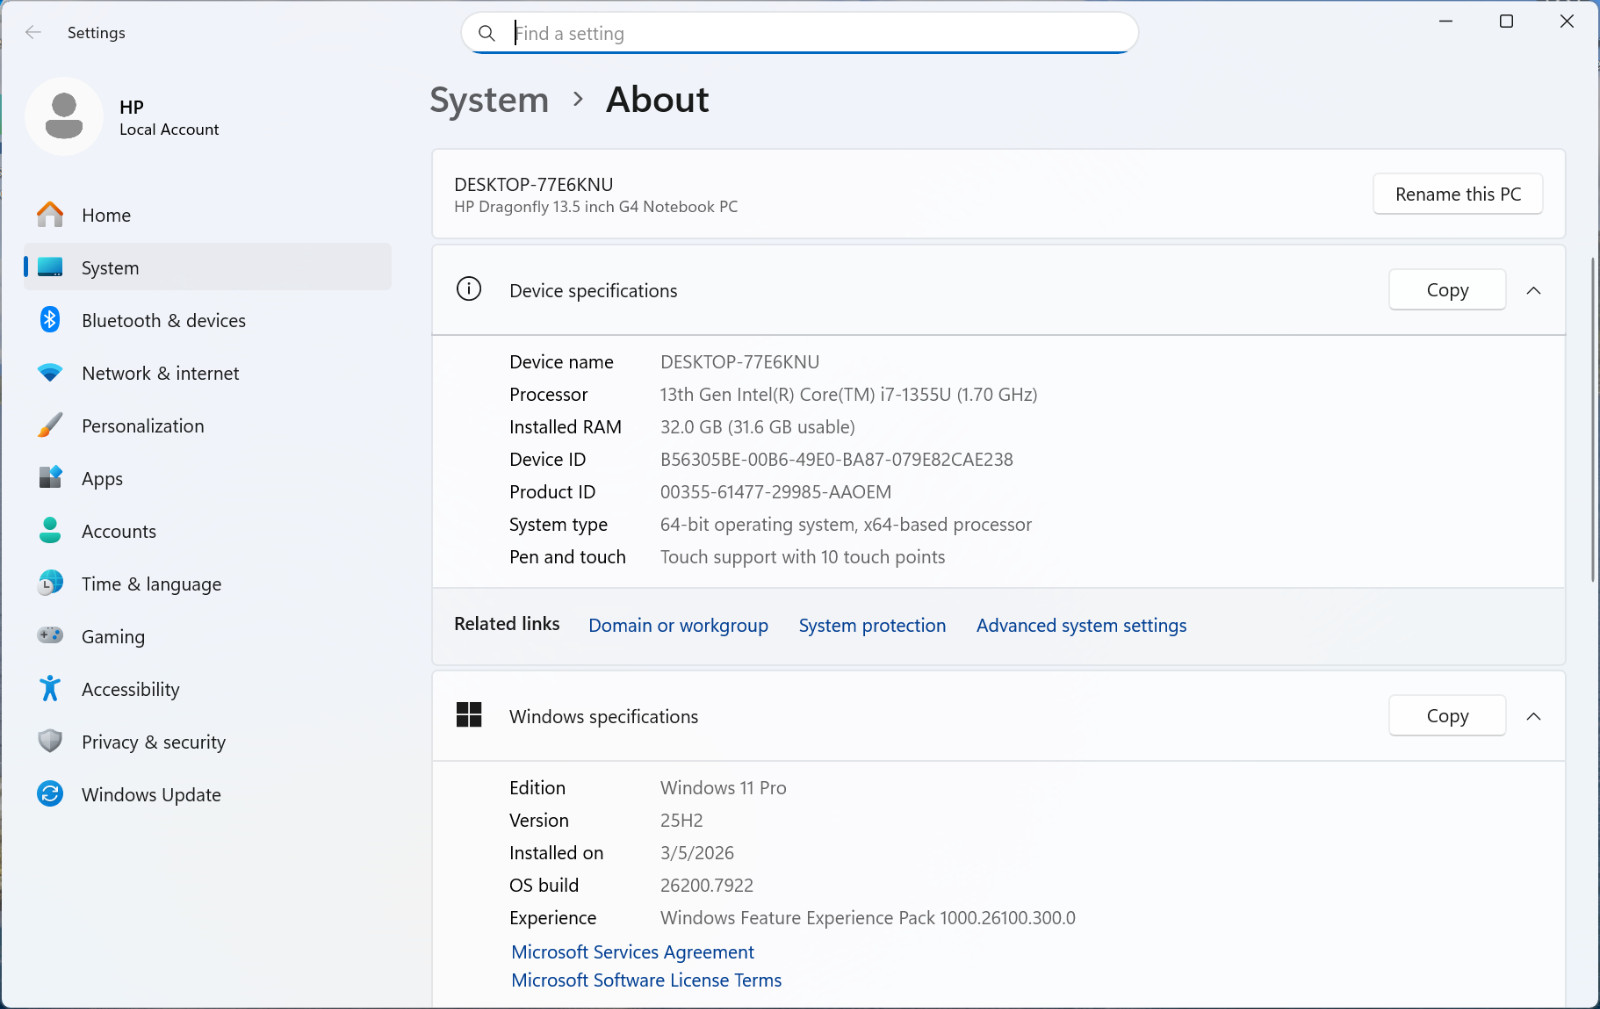Image resolution: width=1600 pixels, height=1009 pixels.
Task: Open the Apps settings category
Action: click(x=207, y=478)
